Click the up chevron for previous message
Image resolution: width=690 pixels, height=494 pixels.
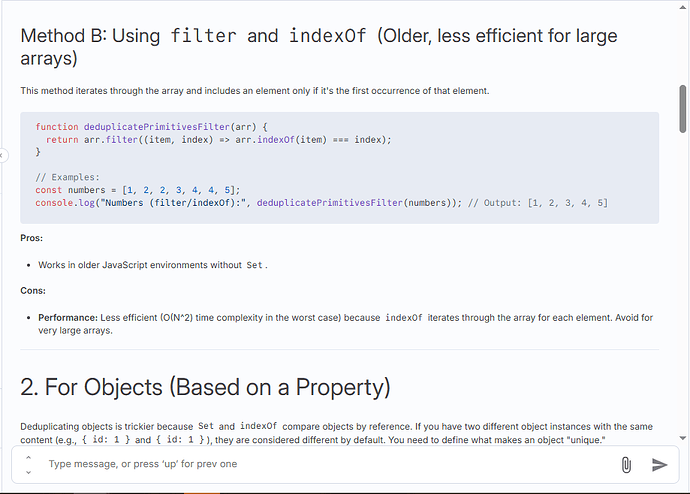(x=28, y=457)
